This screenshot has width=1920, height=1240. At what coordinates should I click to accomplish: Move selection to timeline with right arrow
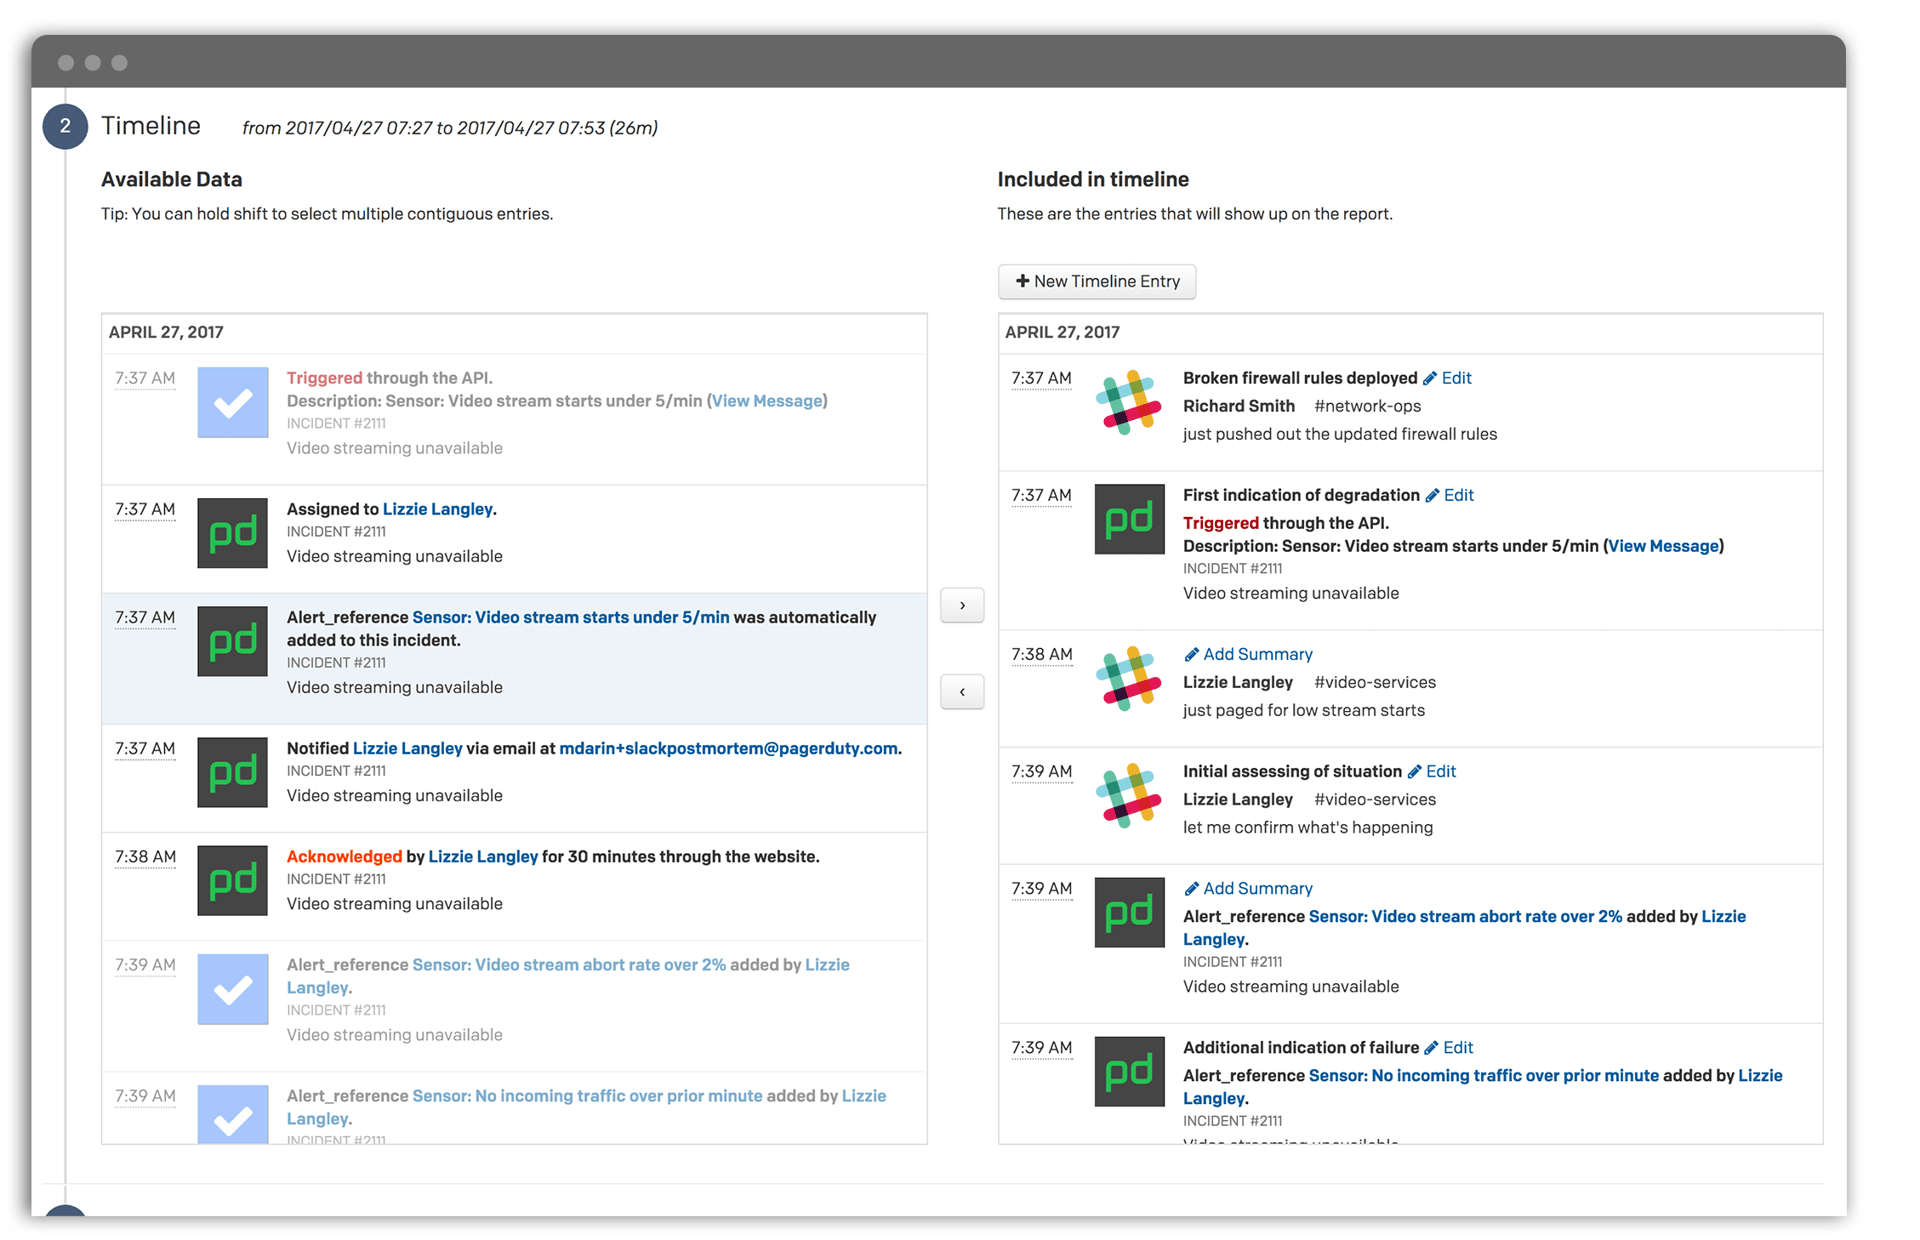[x=962, y=605]
